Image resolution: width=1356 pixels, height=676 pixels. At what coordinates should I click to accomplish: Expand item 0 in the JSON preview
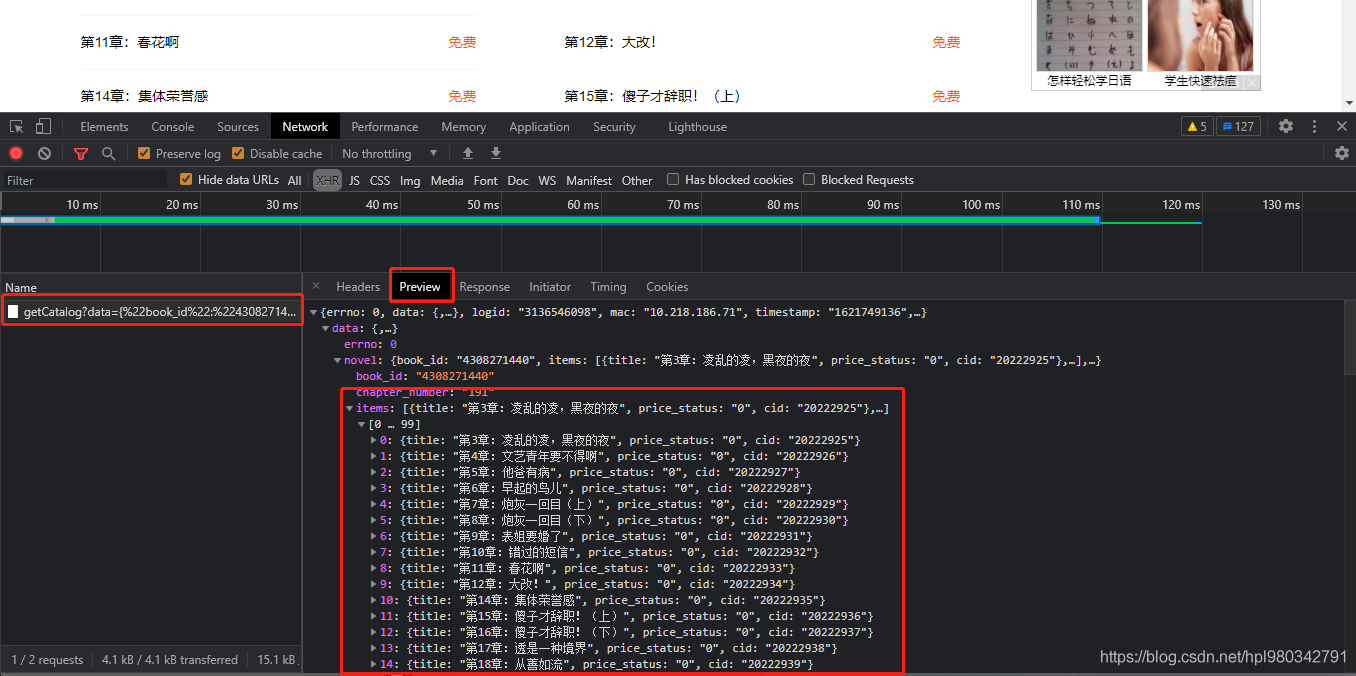click(374, 440)
